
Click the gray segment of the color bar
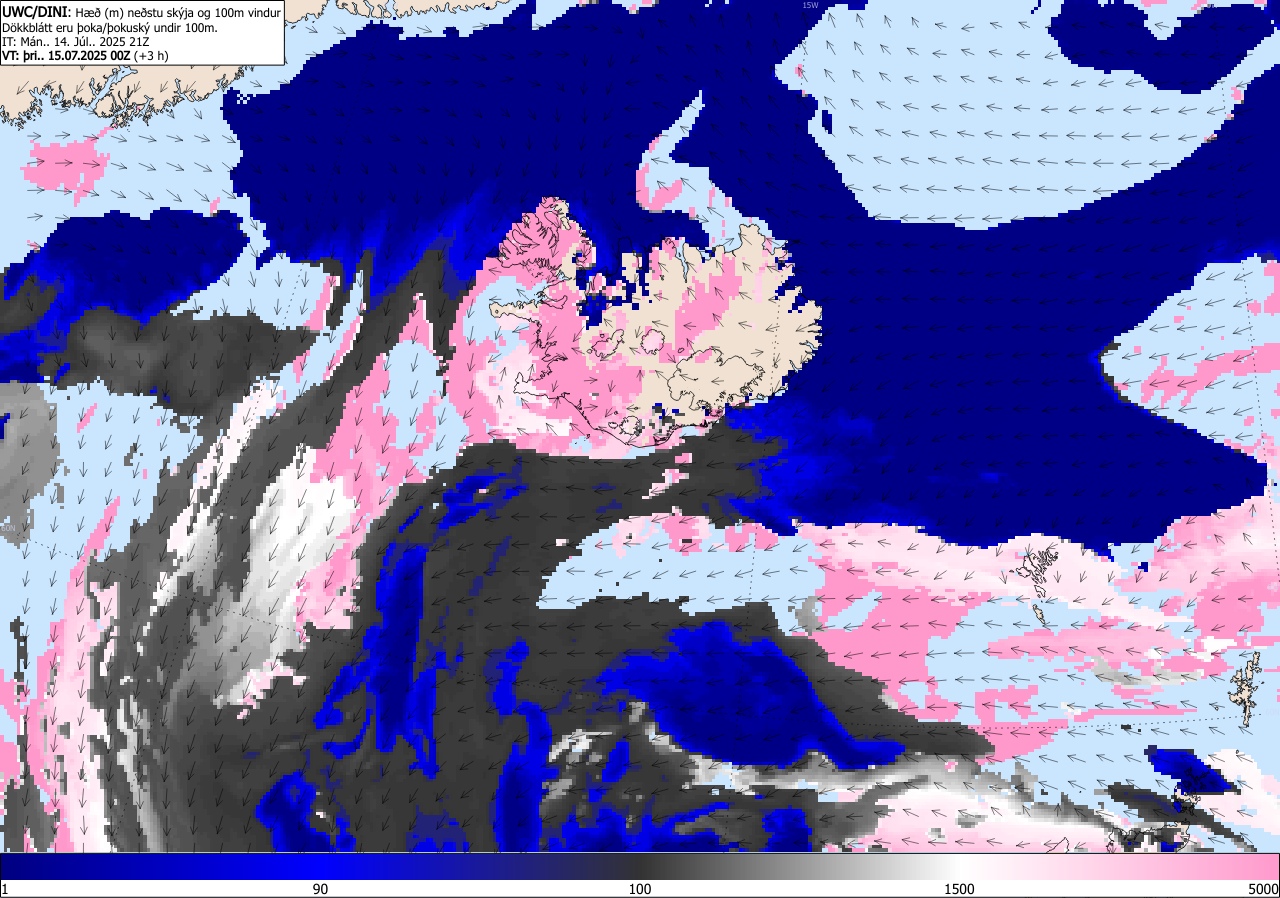pos(800,866)
